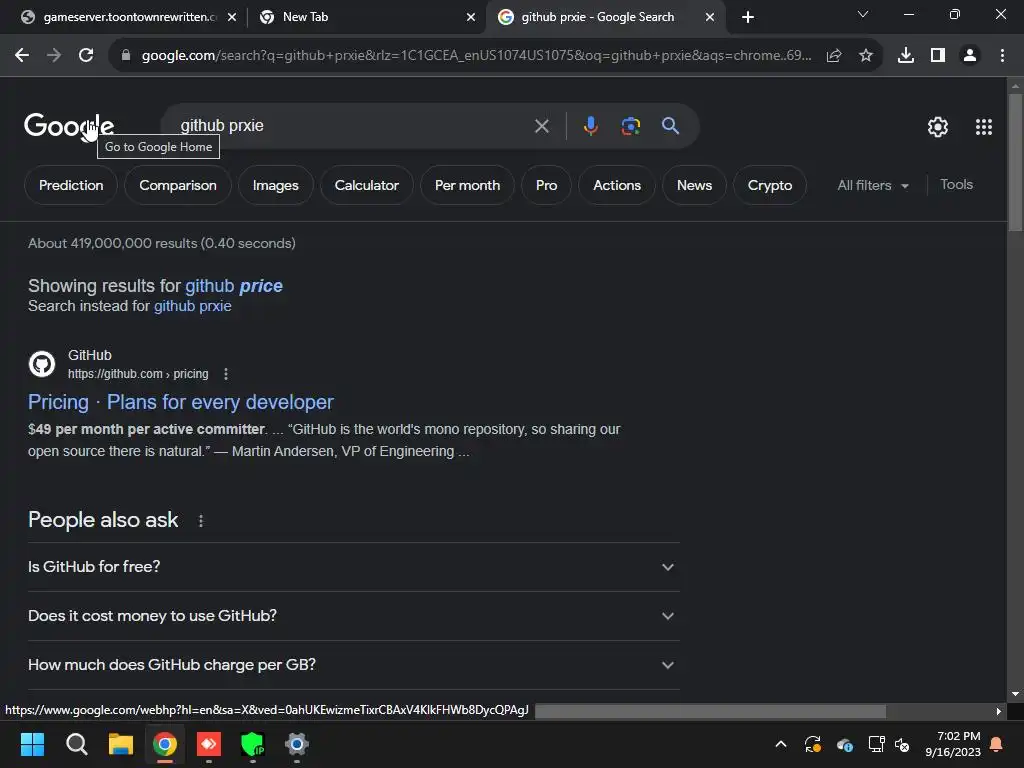Open Chrome profile avatar

(x=970, y=56)
